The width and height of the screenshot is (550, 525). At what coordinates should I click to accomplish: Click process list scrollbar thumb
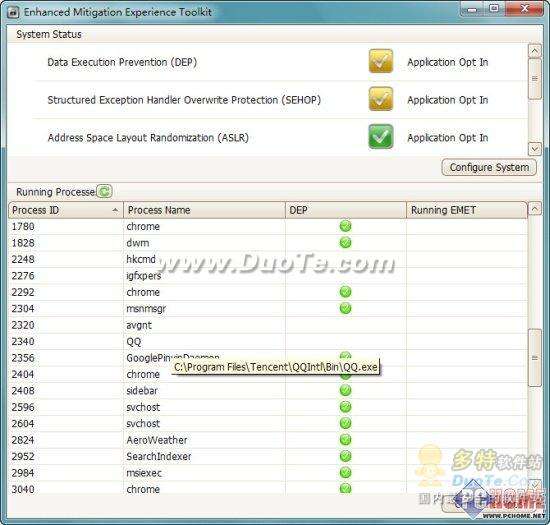[x=535, y=358]
